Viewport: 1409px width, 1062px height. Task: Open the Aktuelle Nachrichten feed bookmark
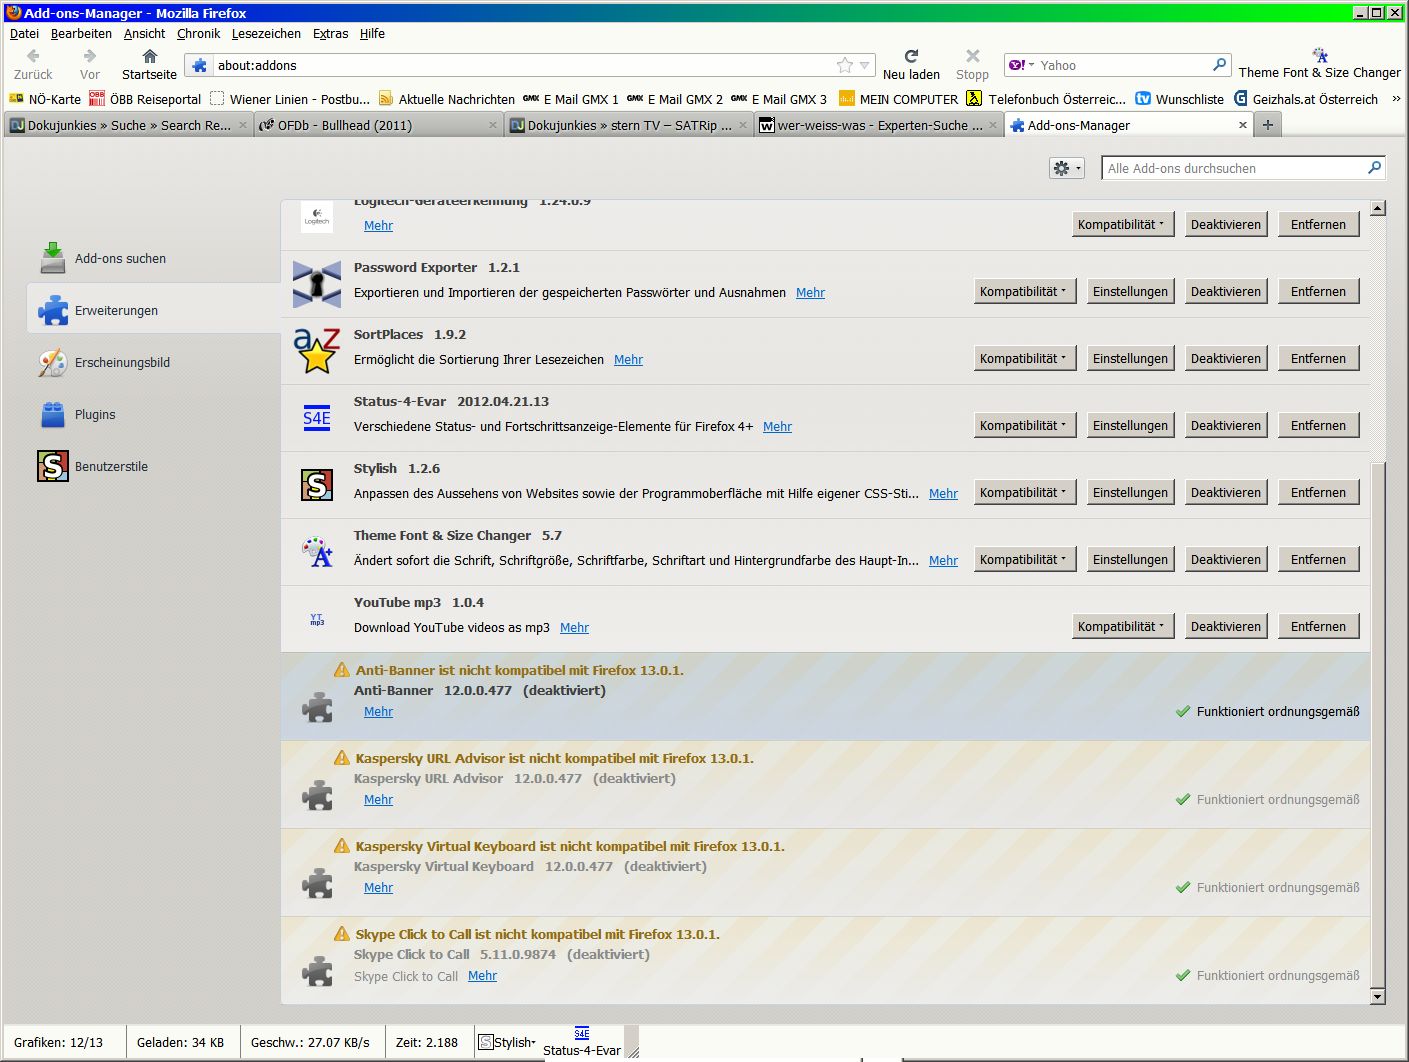[446, 99]
